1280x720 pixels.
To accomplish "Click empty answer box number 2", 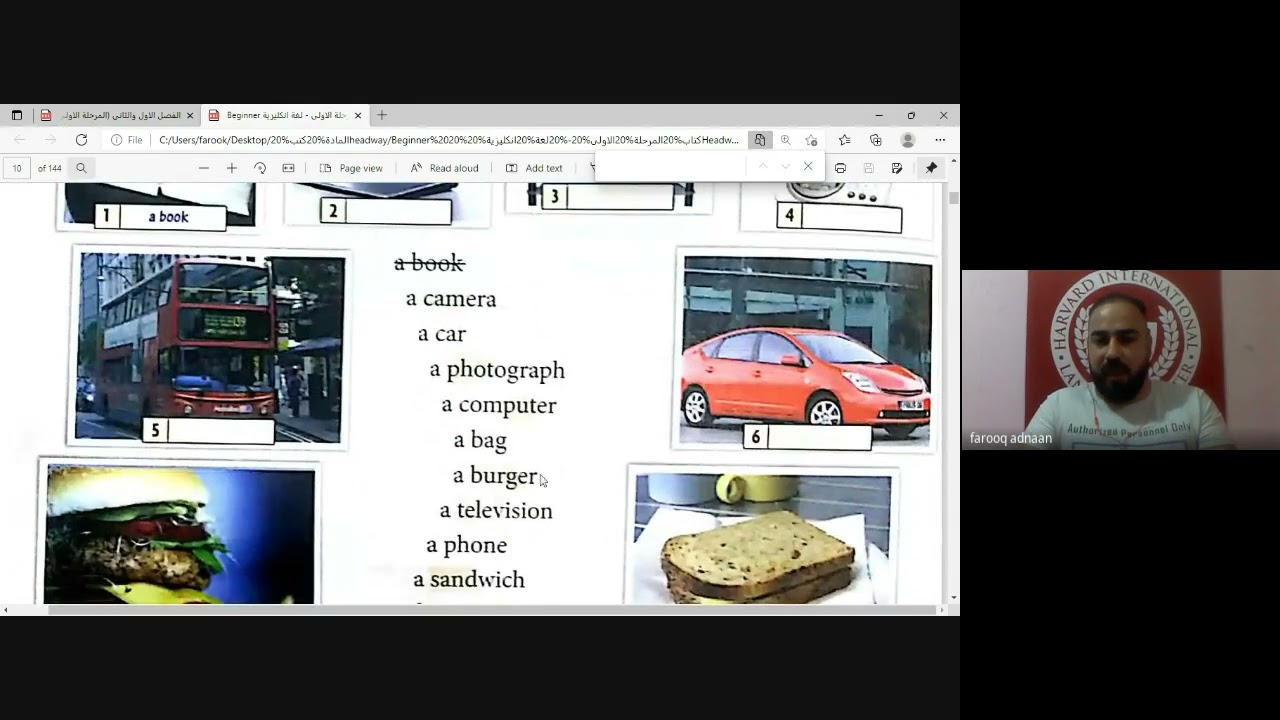I will point(386,211).
